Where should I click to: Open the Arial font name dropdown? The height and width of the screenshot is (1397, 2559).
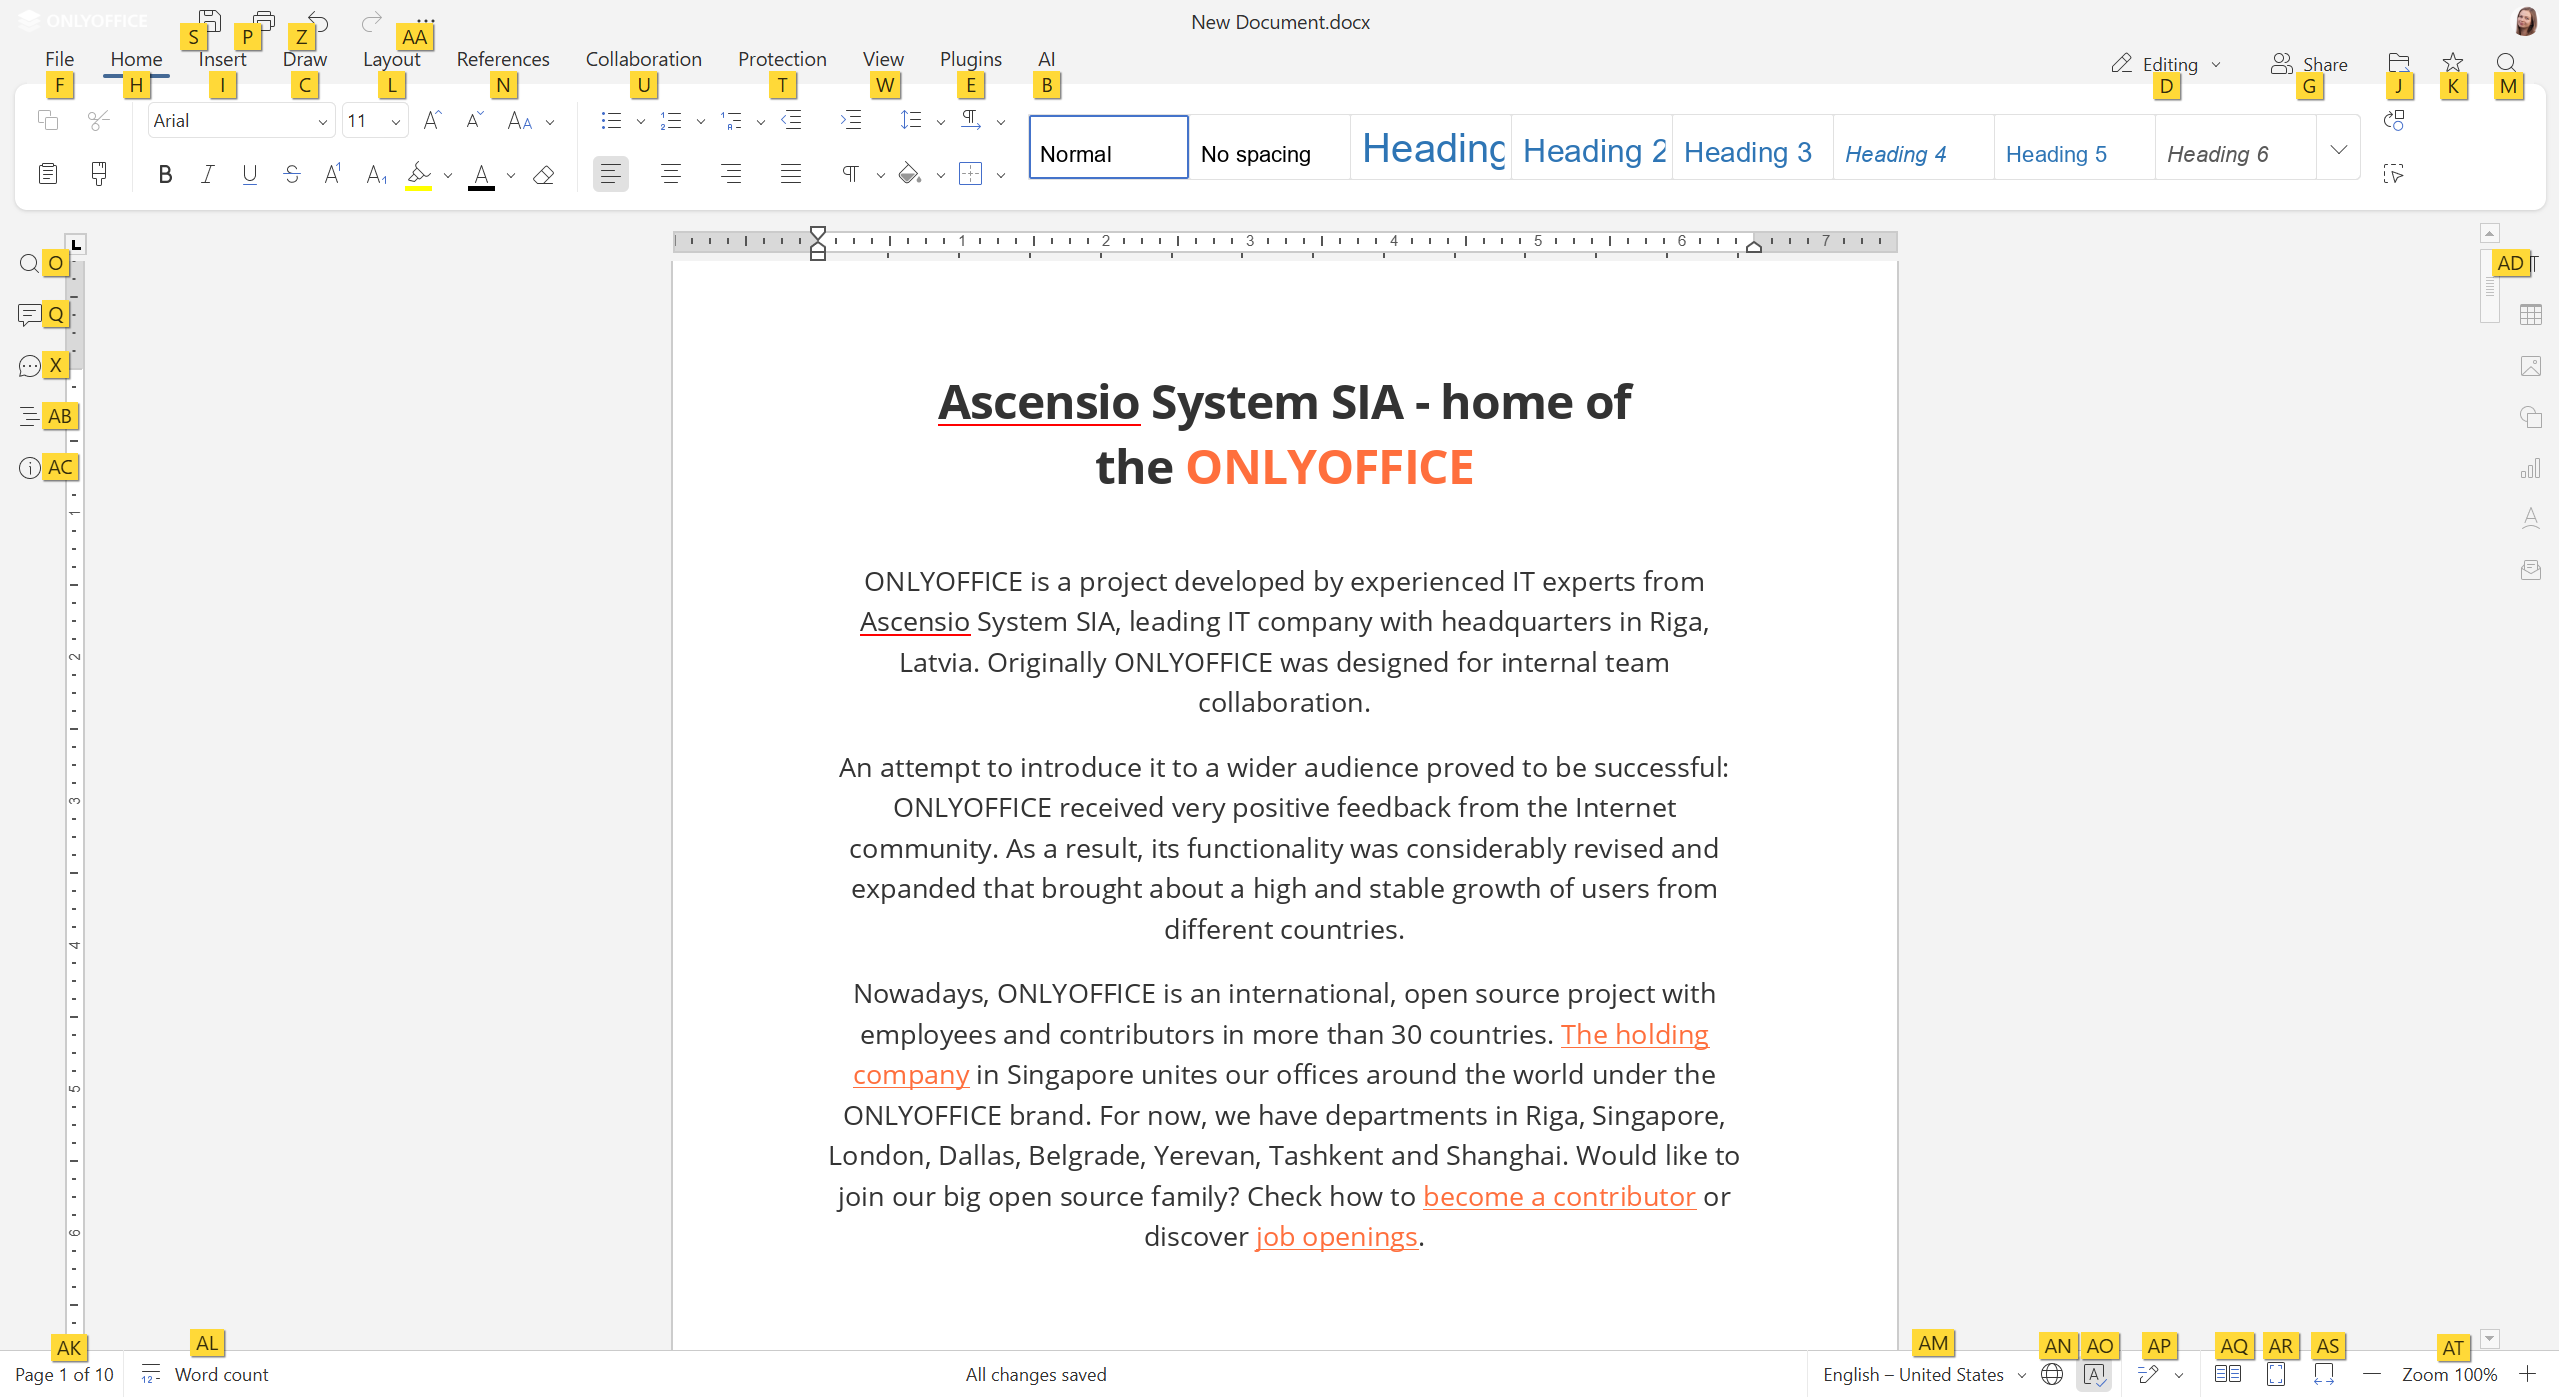coord(322,120)
